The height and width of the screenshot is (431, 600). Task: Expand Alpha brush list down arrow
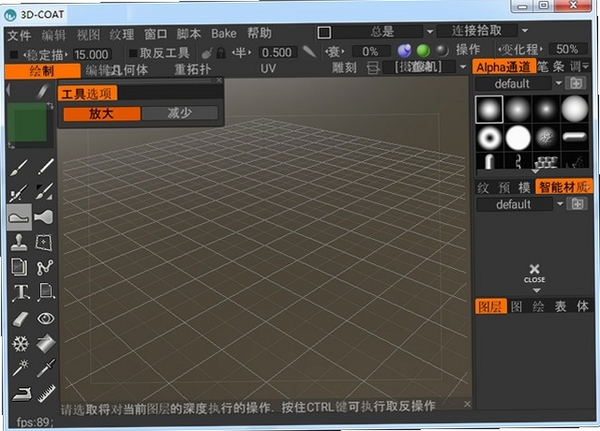pyautogui.click(x=535, y=171)
